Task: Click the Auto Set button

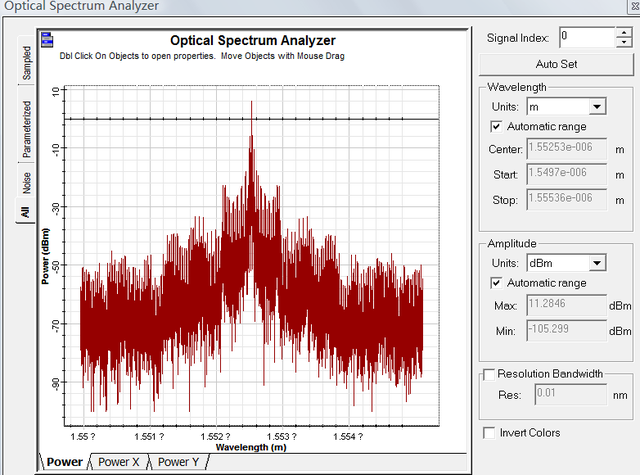Action: (x=556, y=64)
